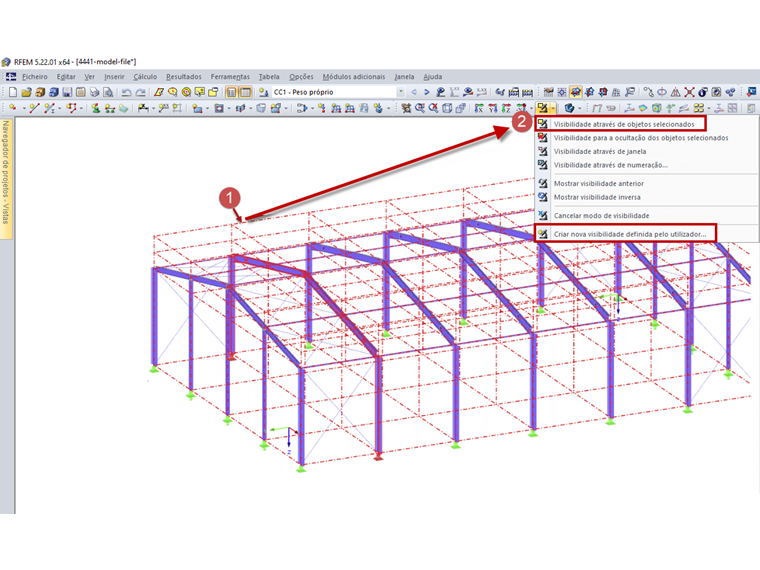Expand the visibility button dropdown arrow
The image size is (760, 570).
coord(553,108)
